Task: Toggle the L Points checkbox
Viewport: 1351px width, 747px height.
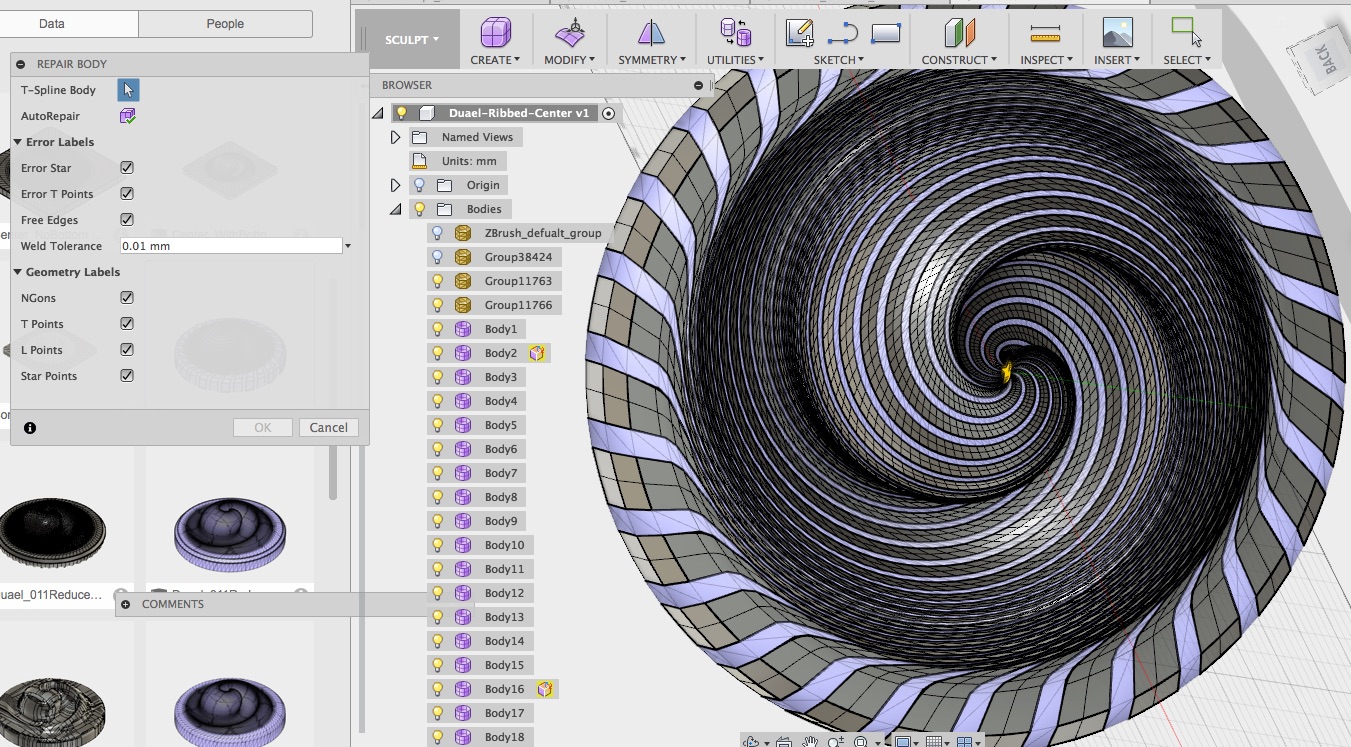Action: (127, 350)
